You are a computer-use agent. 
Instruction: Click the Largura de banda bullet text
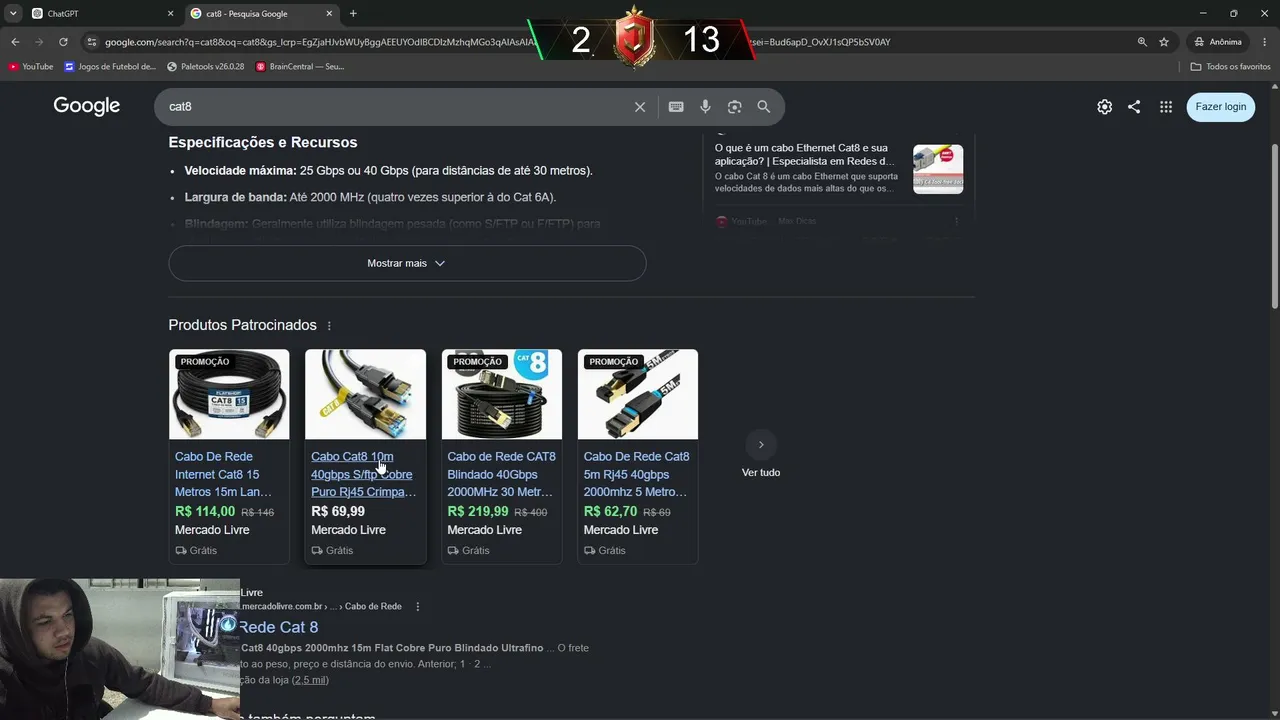click(370, 198)
